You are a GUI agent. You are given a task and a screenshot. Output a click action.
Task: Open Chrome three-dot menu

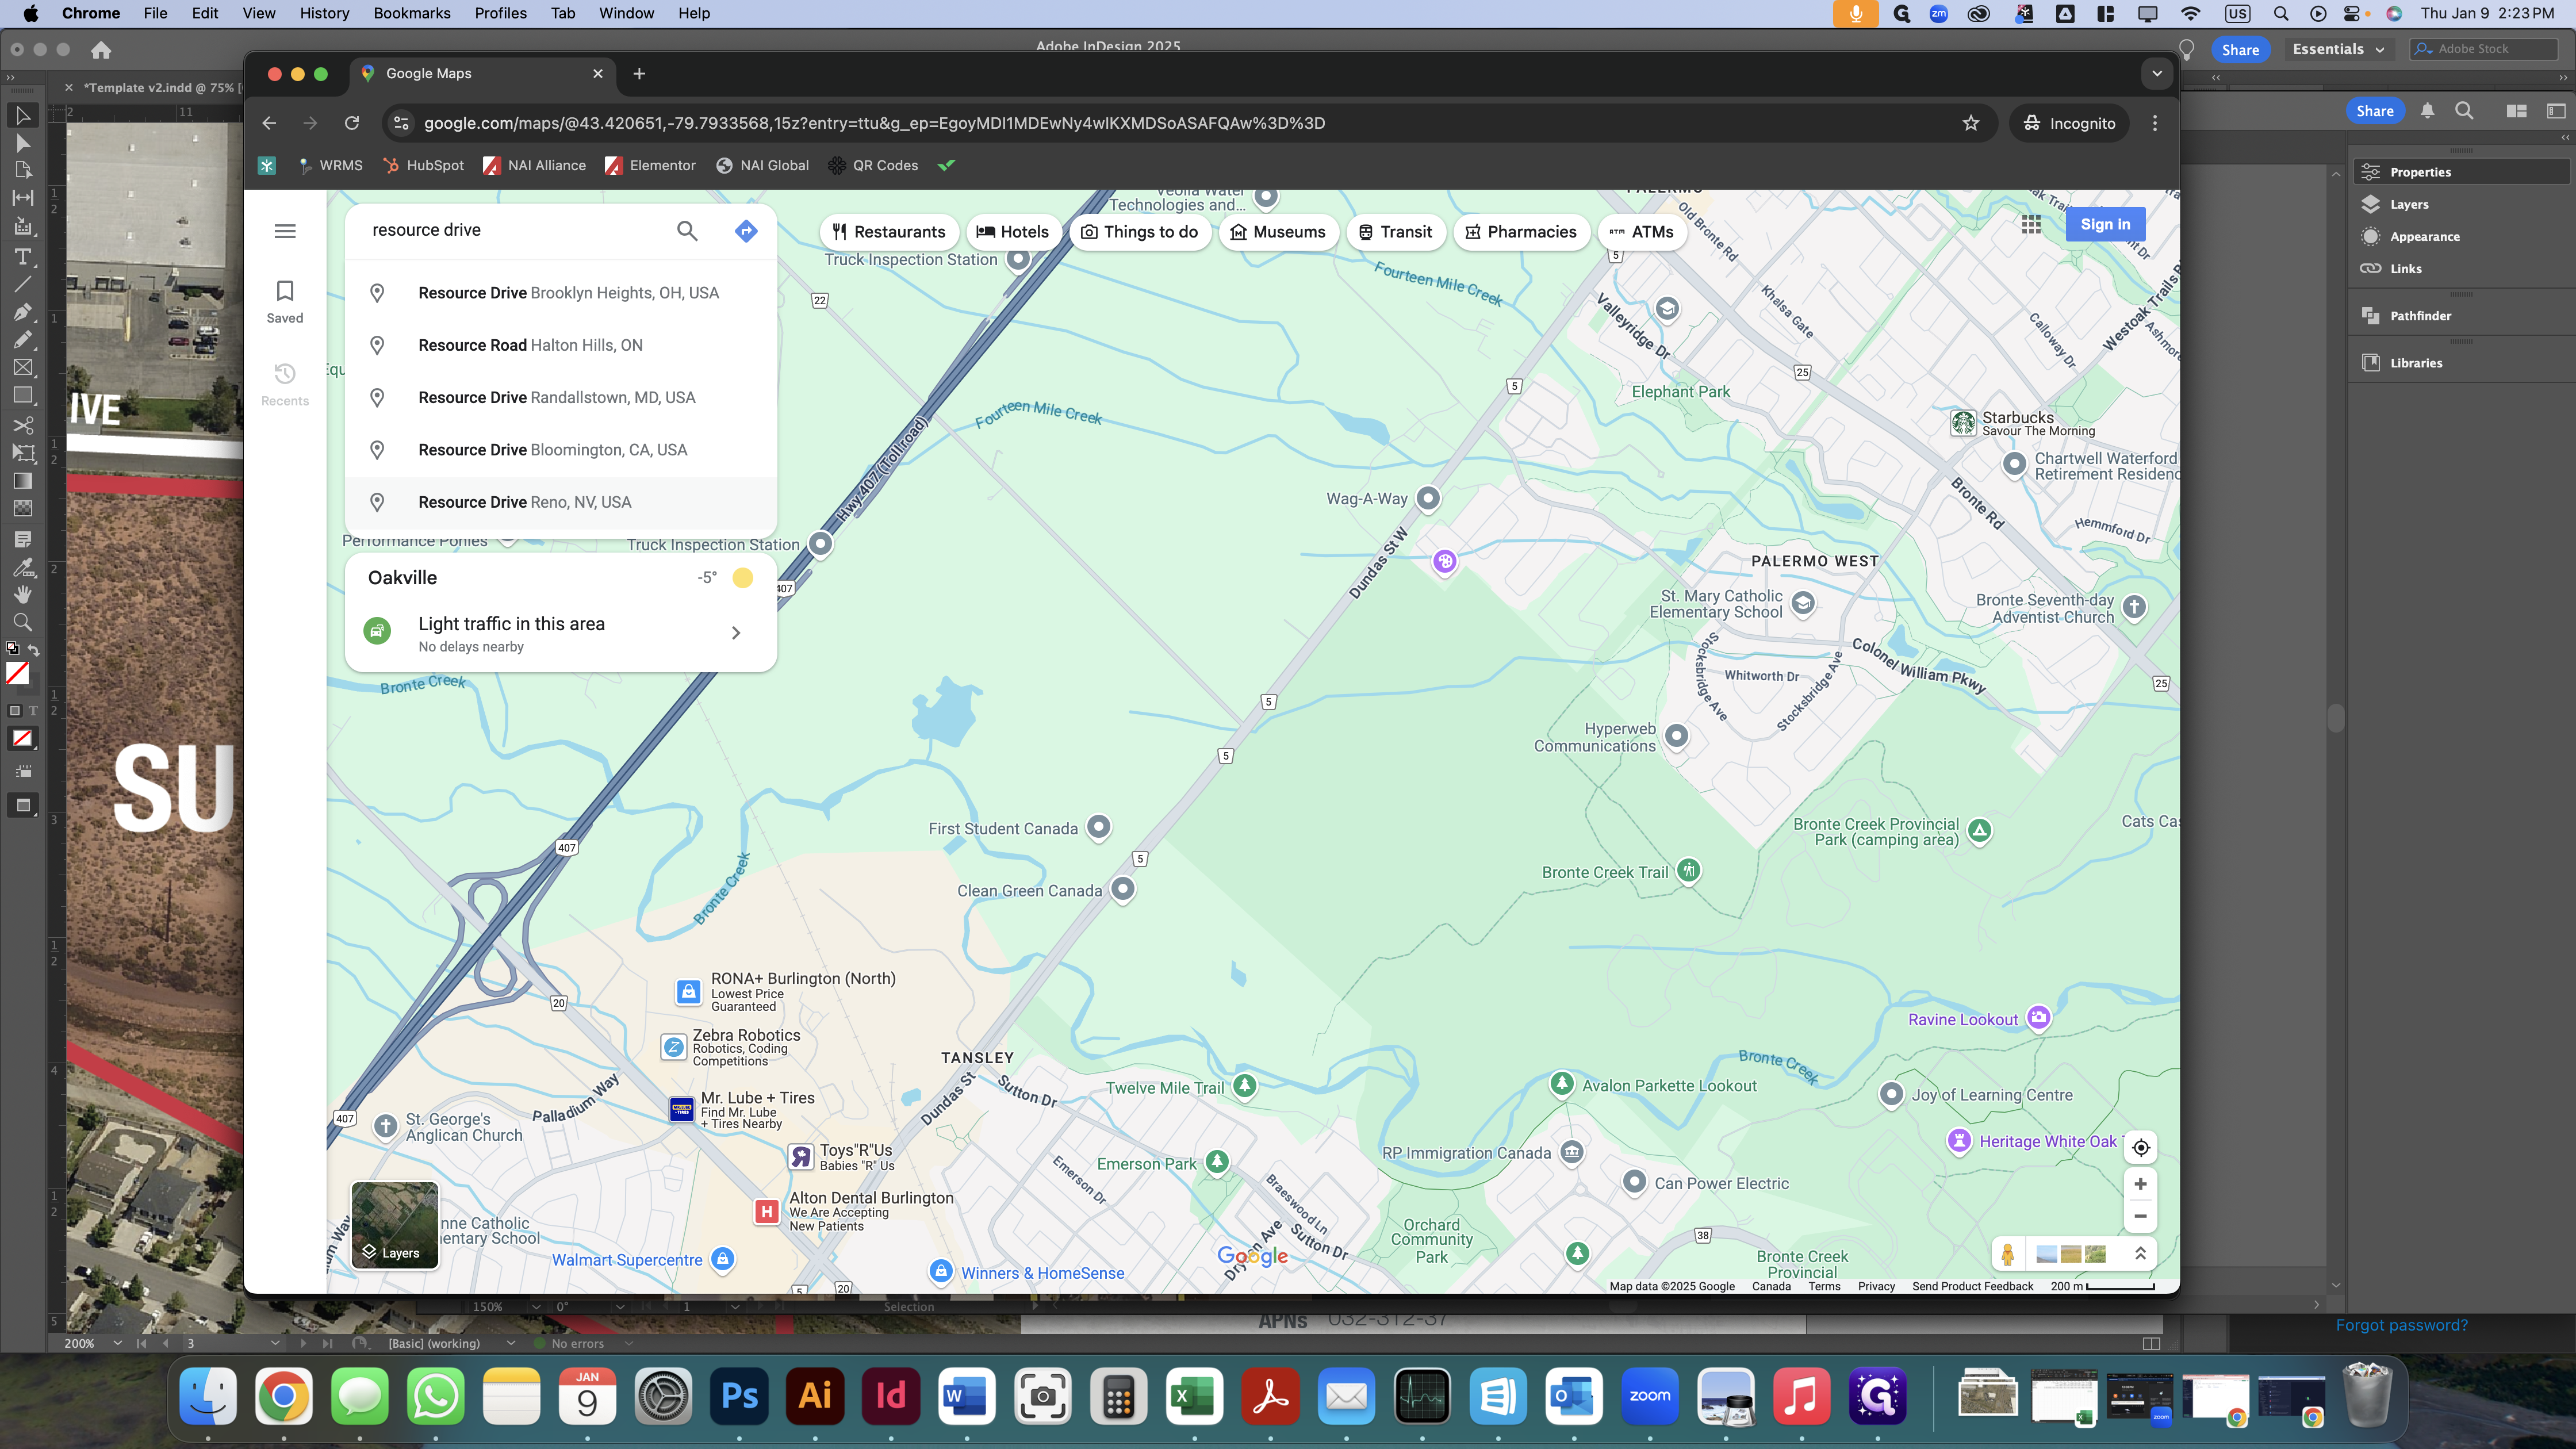(x=2155, y=123)
